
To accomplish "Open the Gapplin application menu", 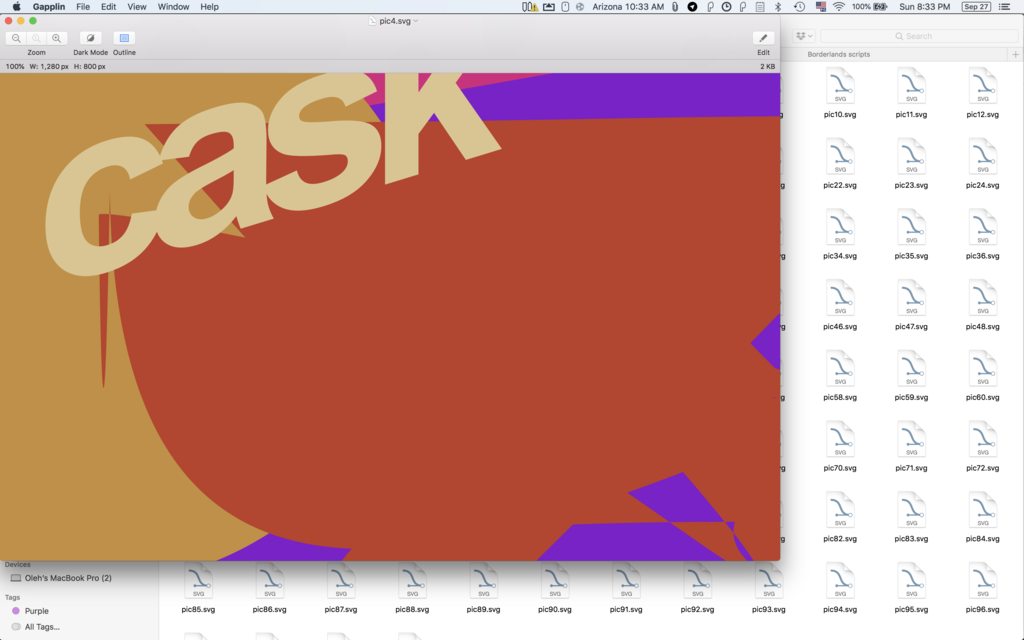I will pyautogui.click(x=49, y=7).
